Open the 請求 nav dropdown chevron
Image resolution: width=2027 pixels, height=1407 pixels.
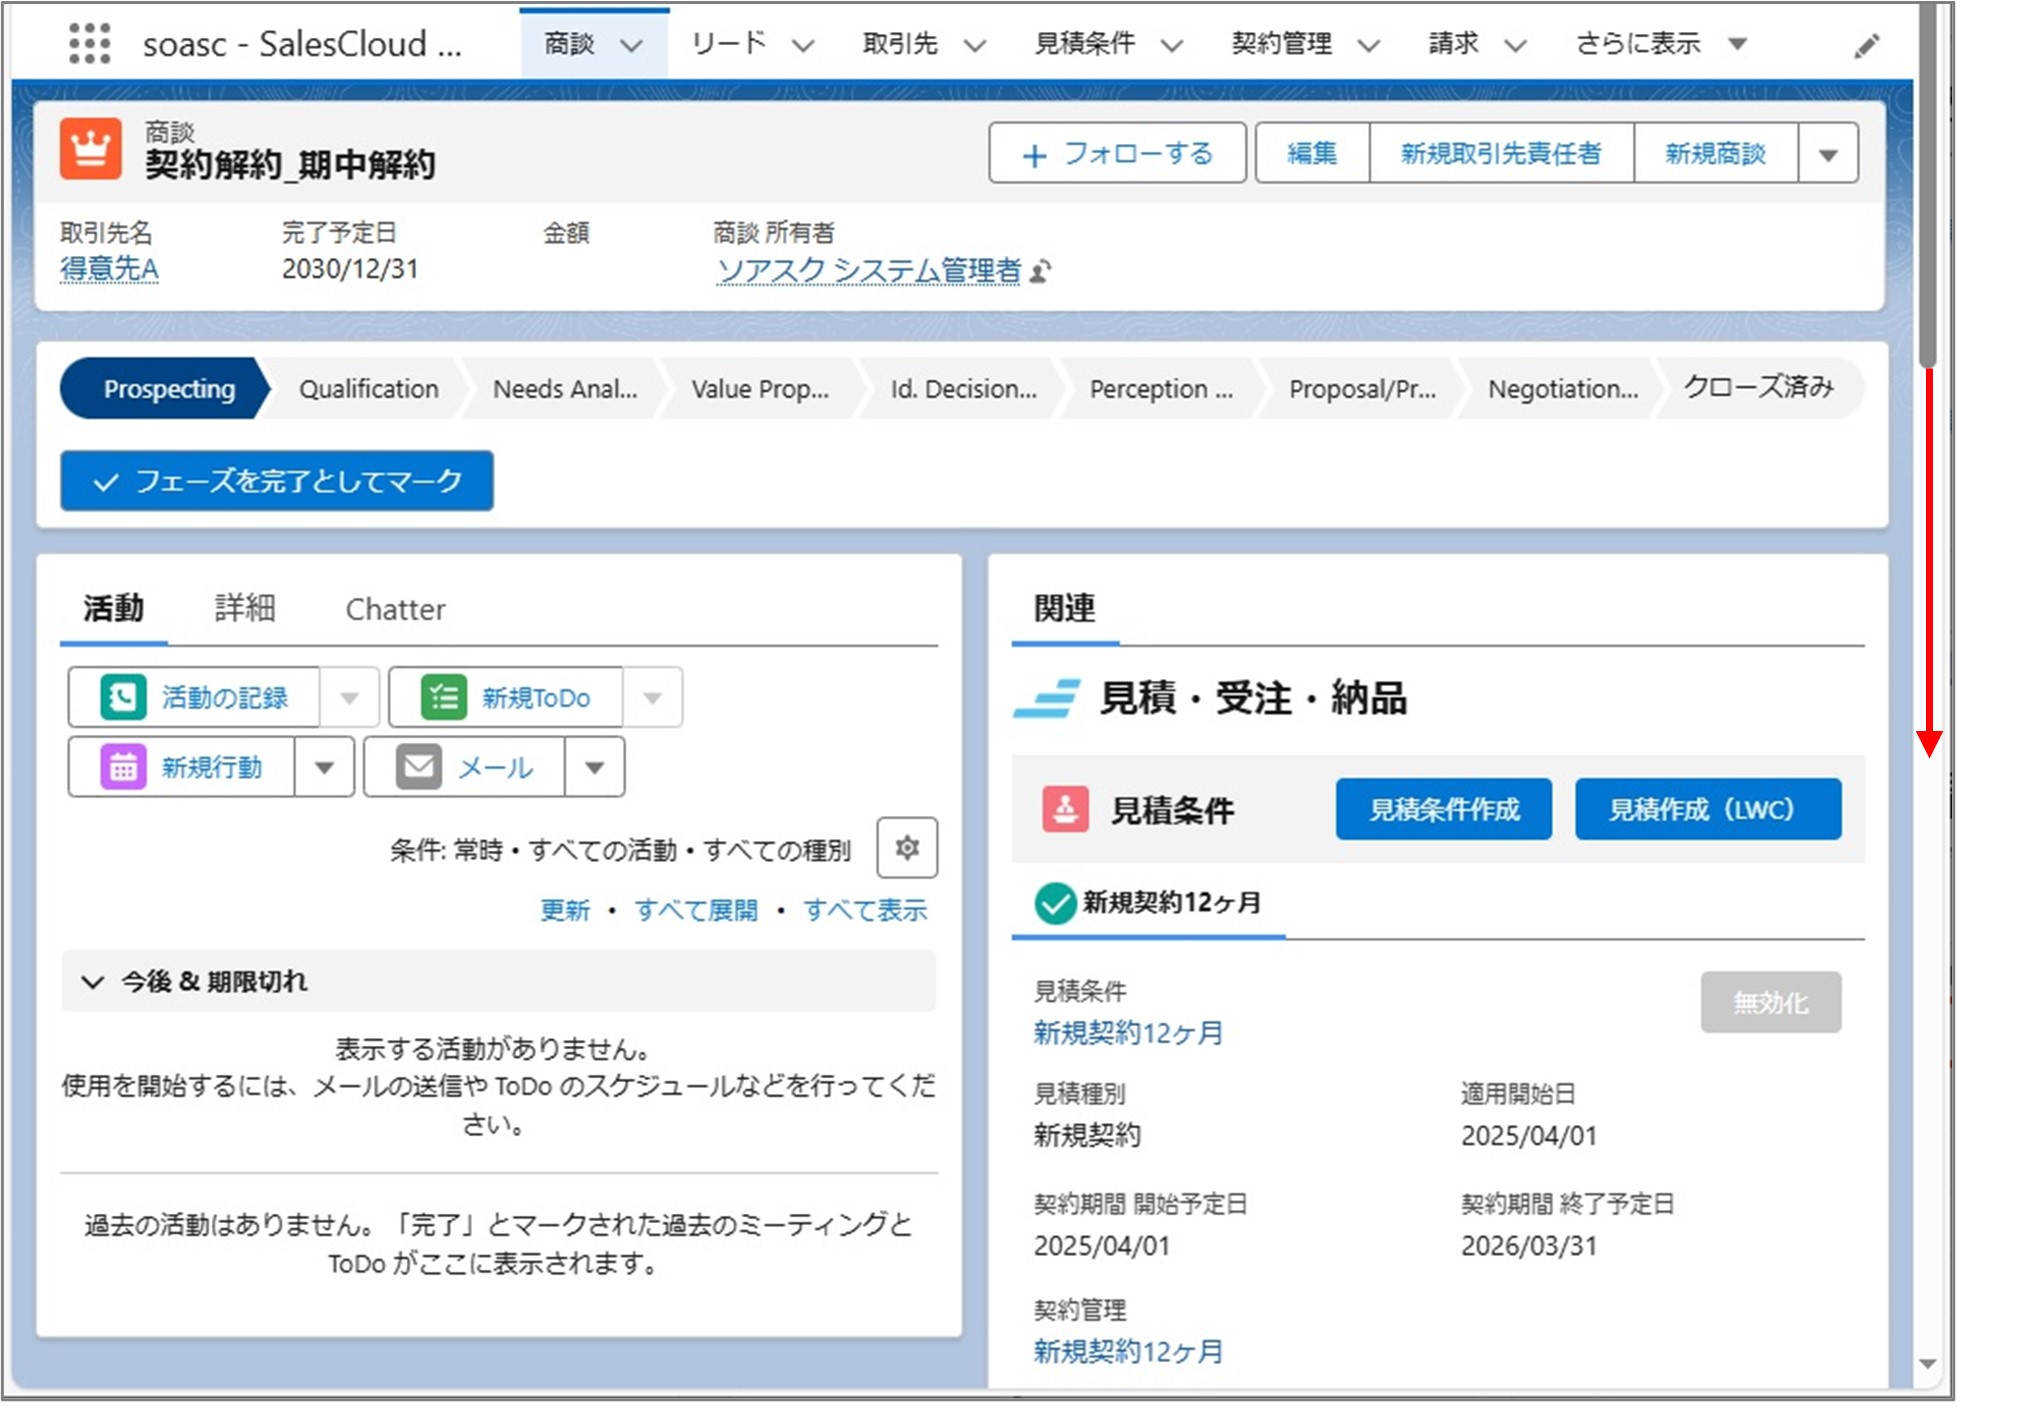1516,45
